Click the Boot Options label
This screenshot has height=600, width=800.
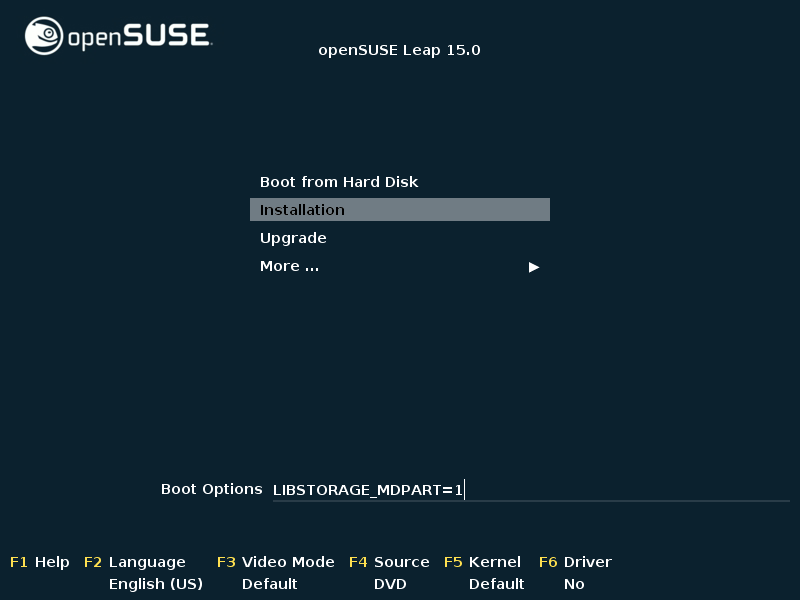click(x=211, y=489)
